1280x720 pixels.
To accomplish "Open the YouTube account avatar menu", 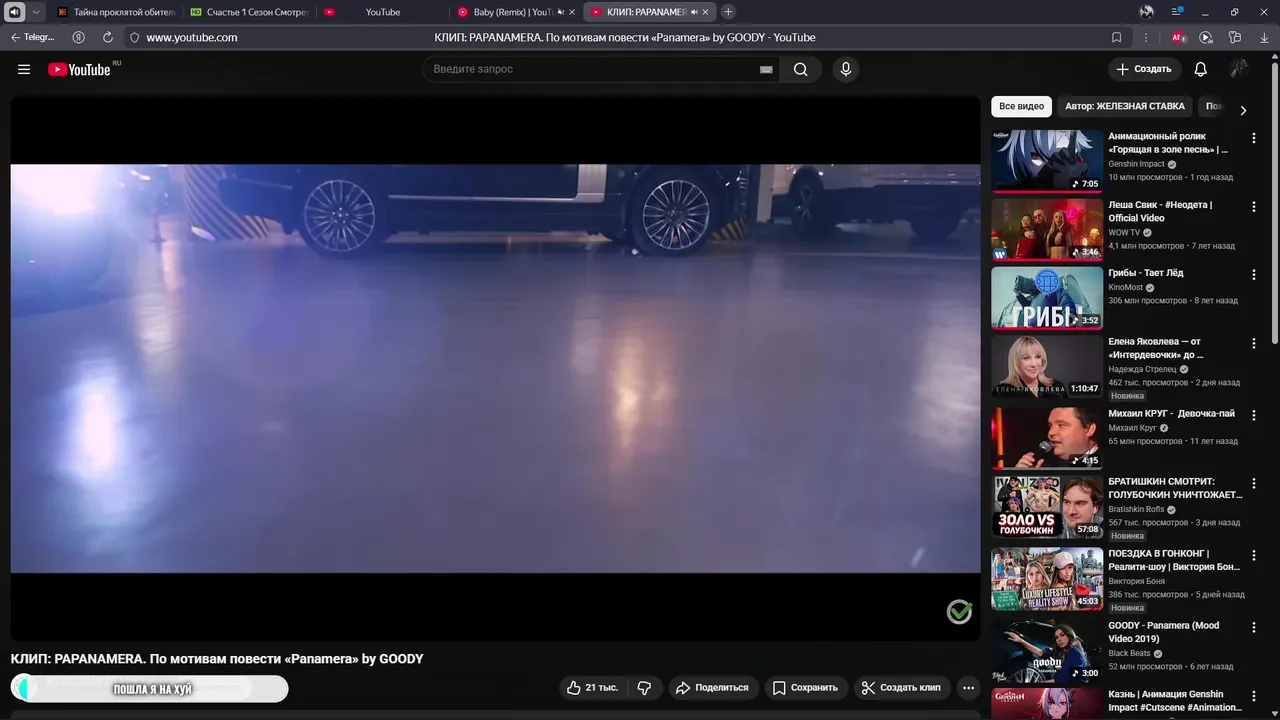I will (1239, 69).
